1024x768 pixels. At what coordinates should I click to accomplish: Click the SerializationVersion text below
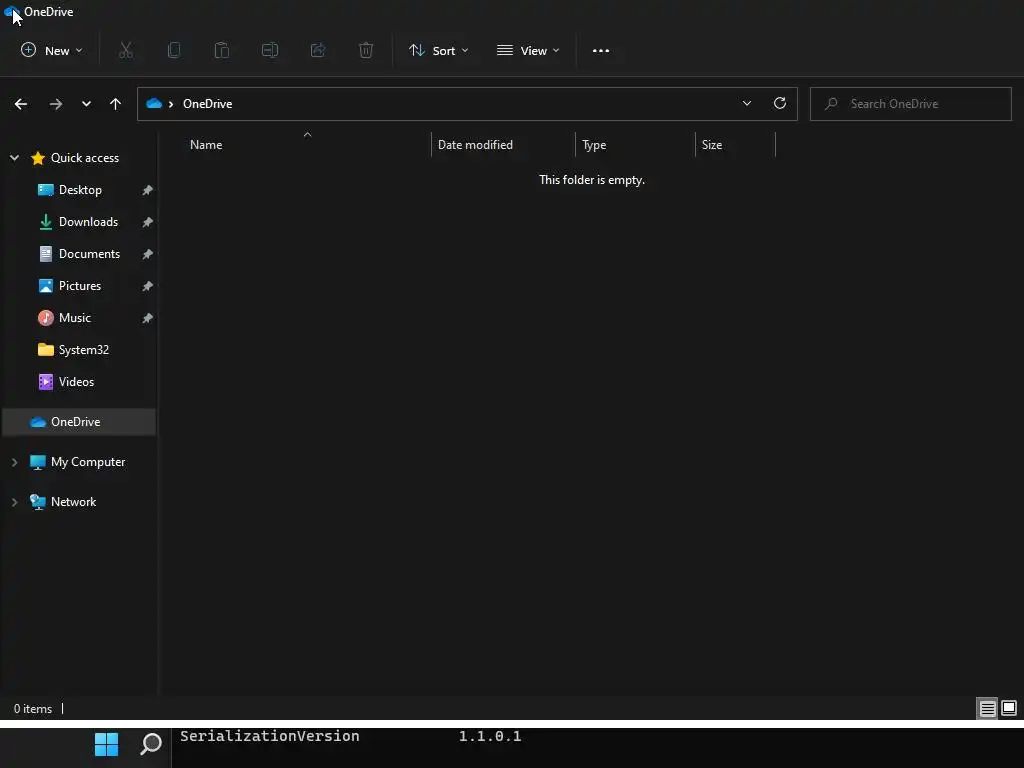point(270,736)
